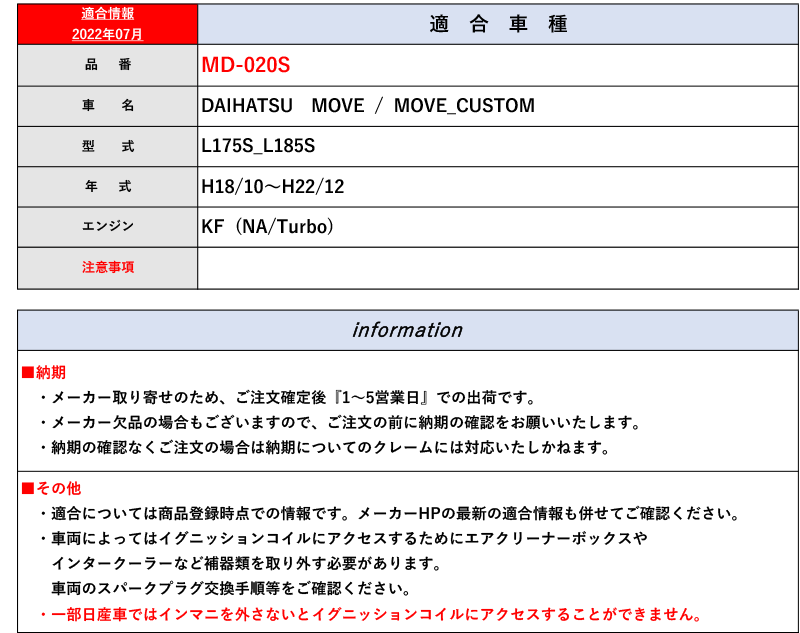This screenshot has height=633, width=800.
Task: Click the red 適合情報 2022年07月 header cell
Action: click(x=108, y=24)
